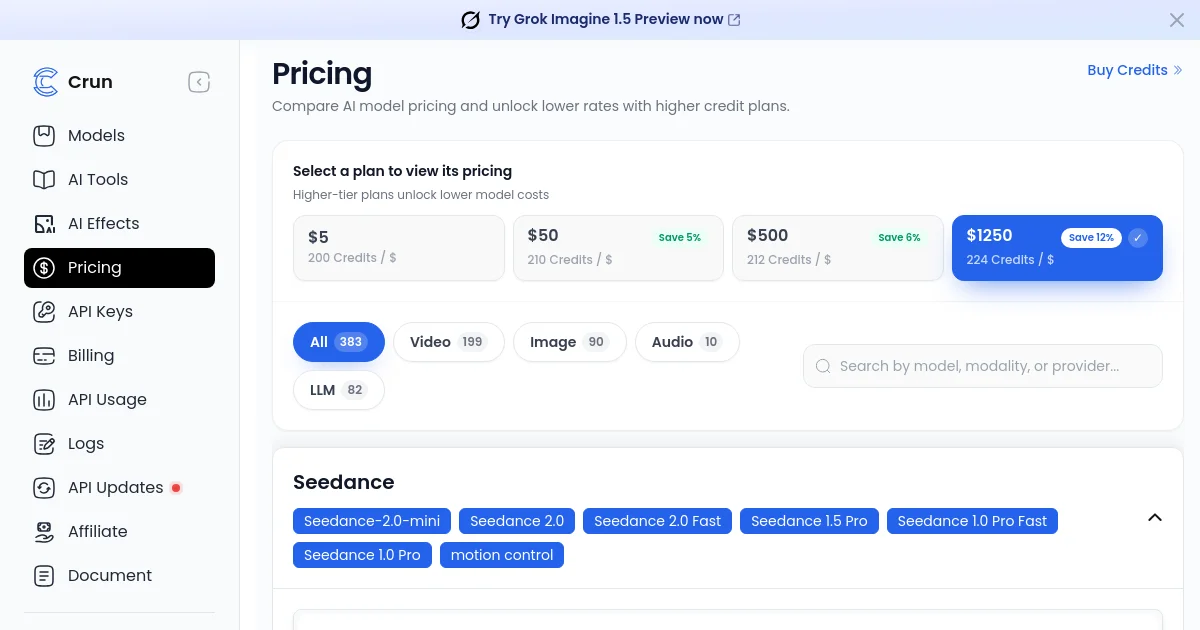1200x630 pixels.
Task: Click the checkmark on the $1250 plan
Action: coord(1138,238)
